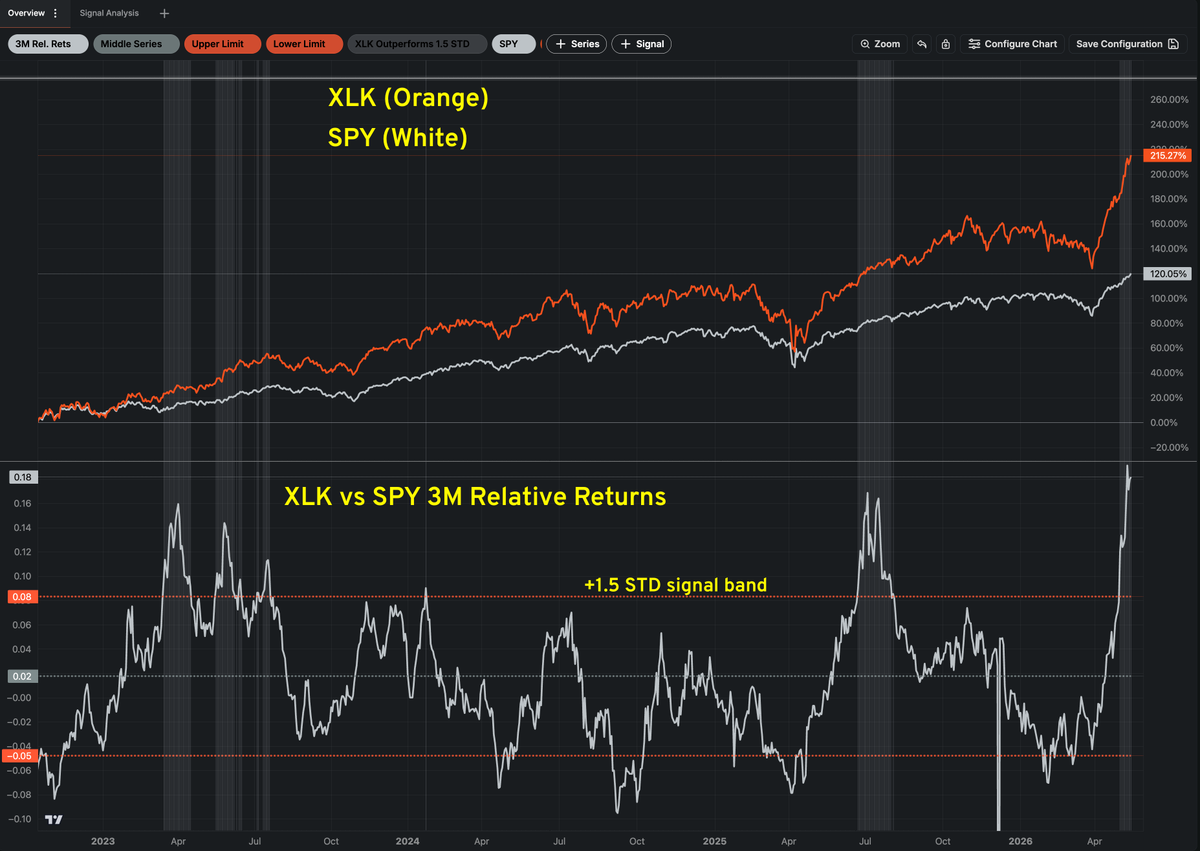Toggle the Middle Series pill
This screenshot has height=851, width=1200.
tap(135, 44)
